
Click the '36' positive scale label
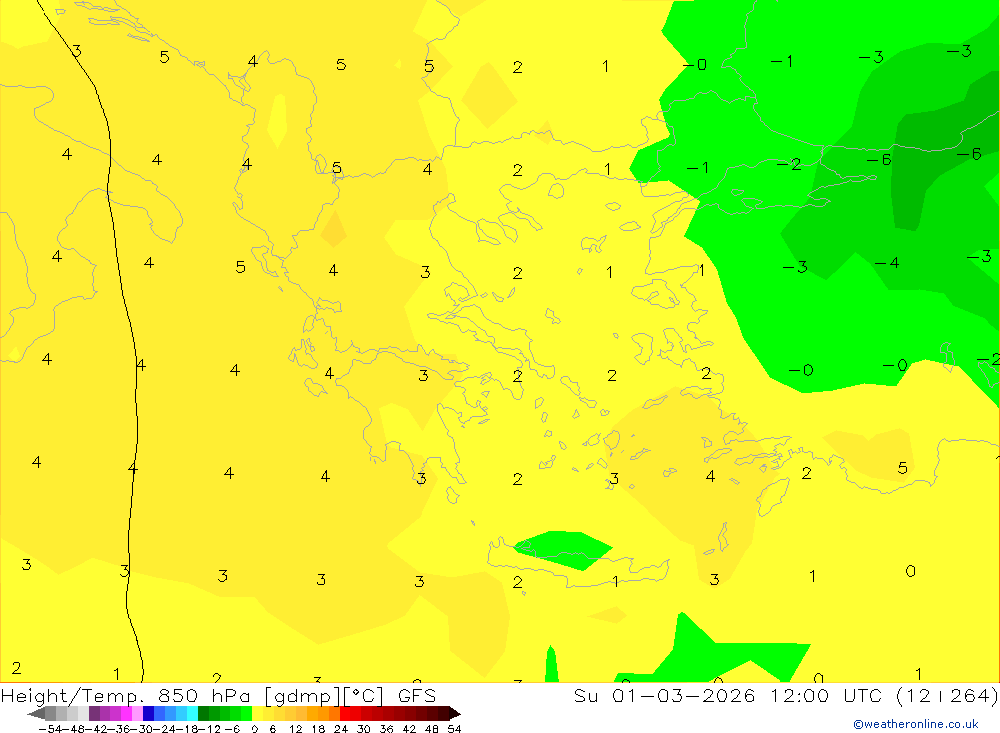coord(386,729)
